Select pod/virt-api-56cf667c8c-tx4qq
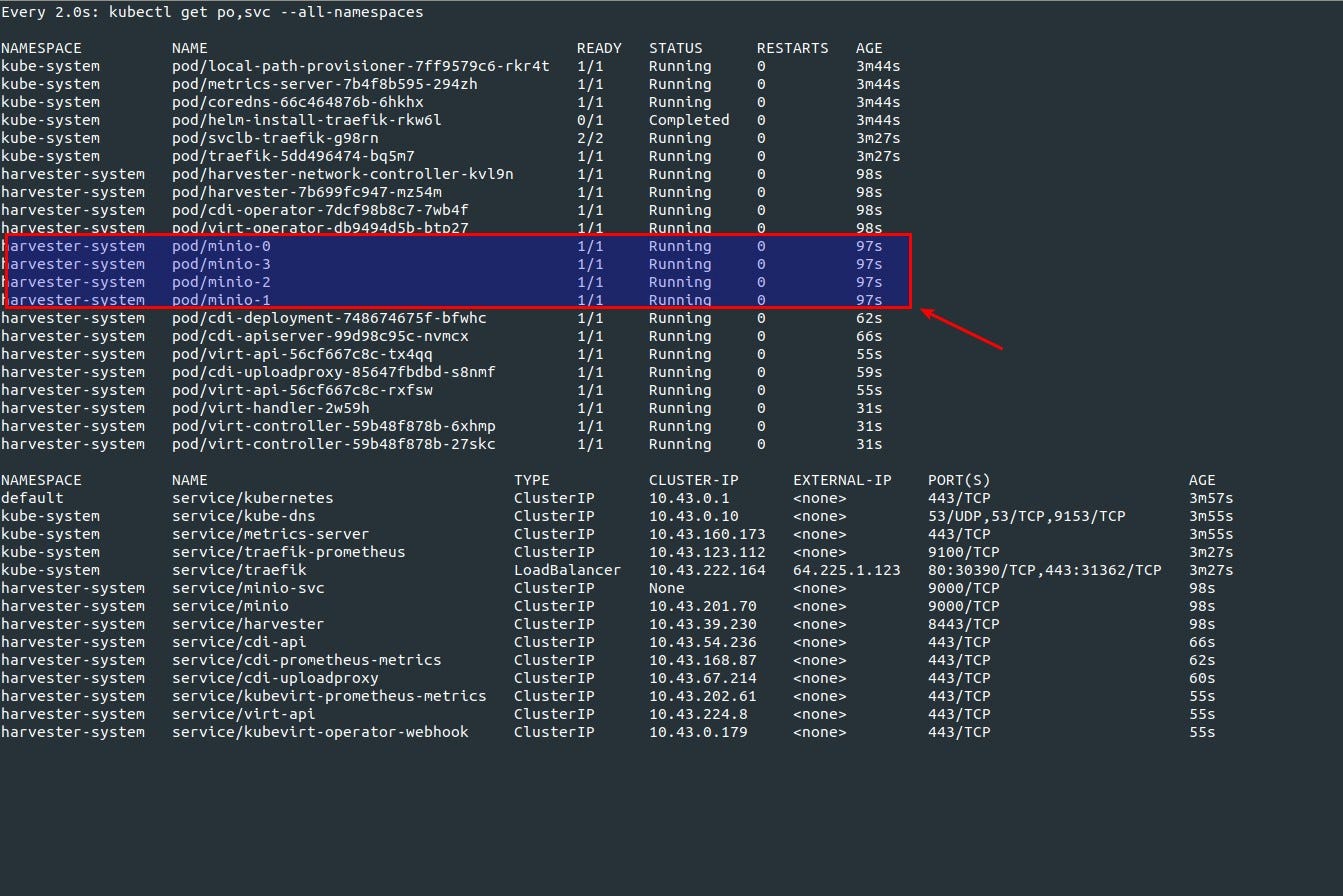The width and height of the screenshot is (1343, 896). click(302, 354)
